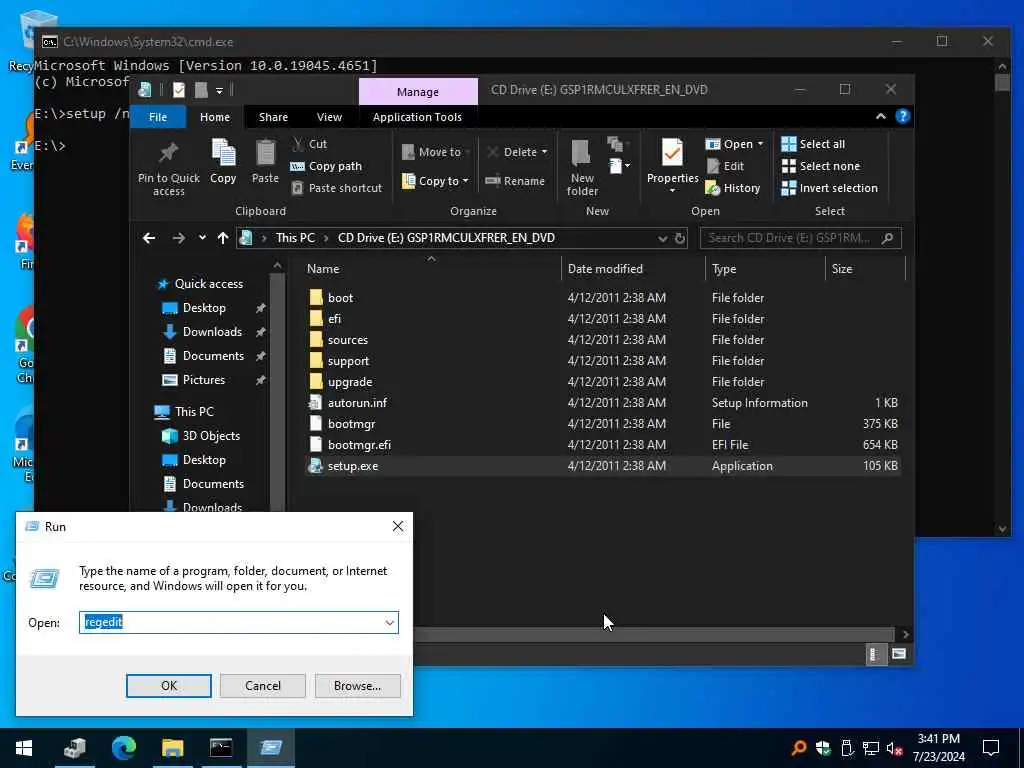Screen dimensions: 1024x768
Task: Click the Date modified column header
Action: point(633,268)
